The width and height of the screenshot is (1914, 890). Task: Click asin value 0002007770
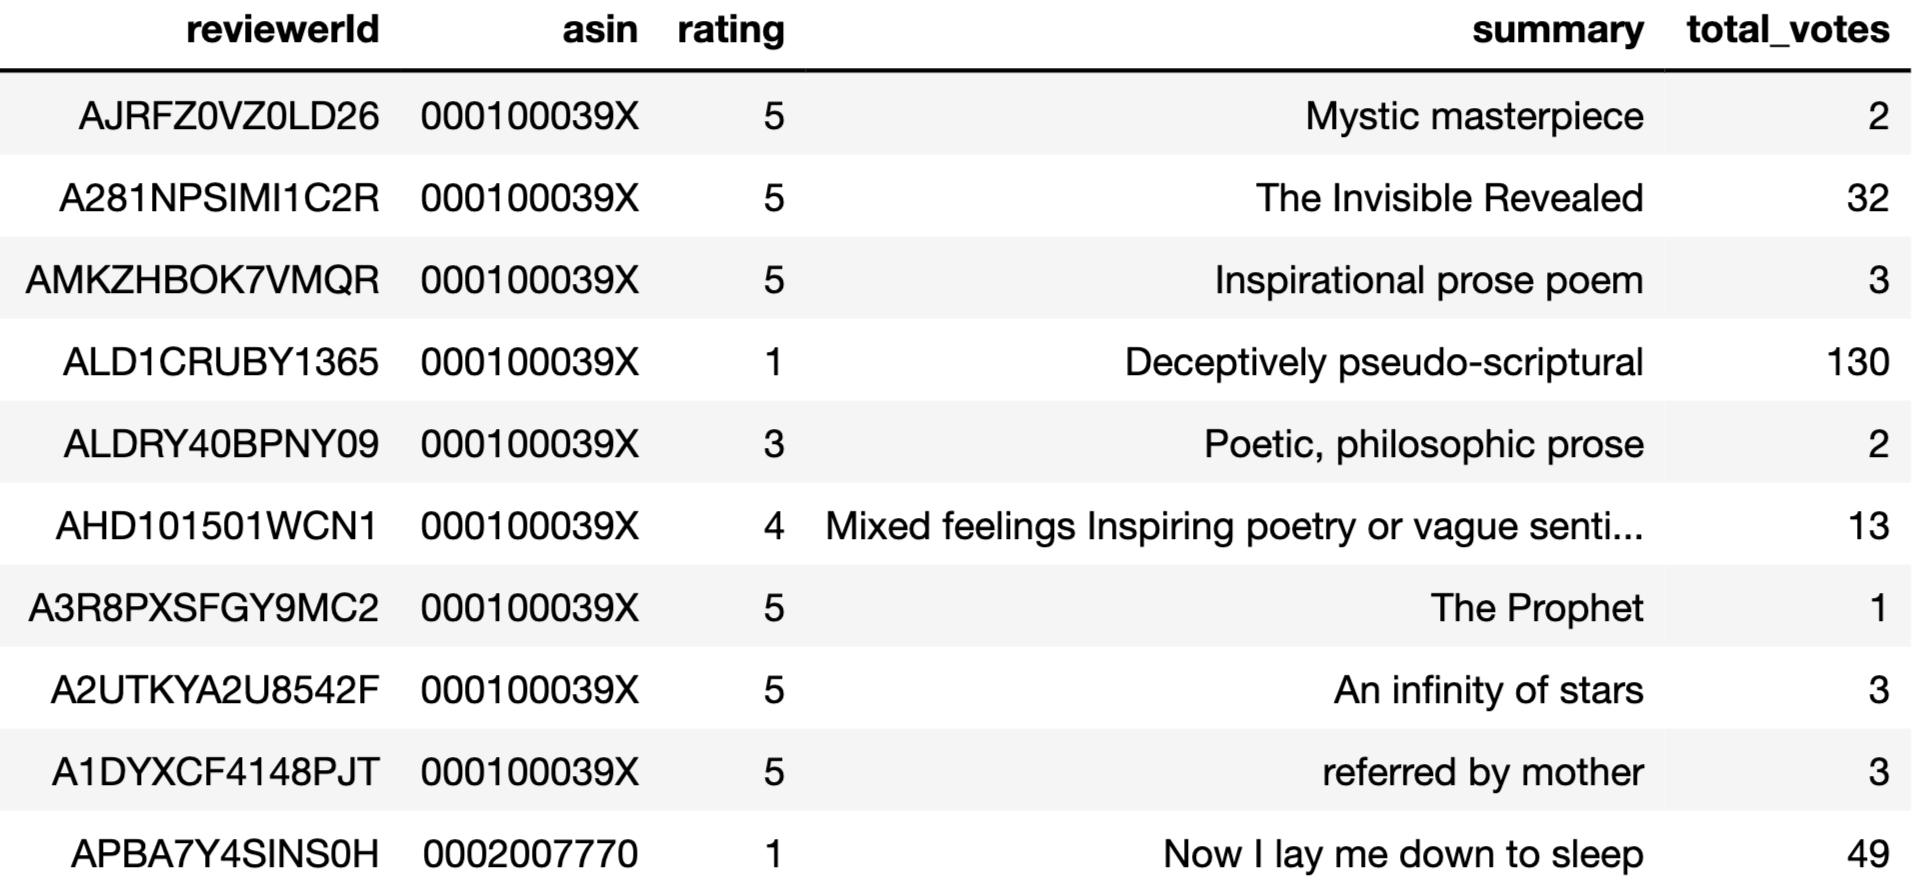[x=530, y=854]
